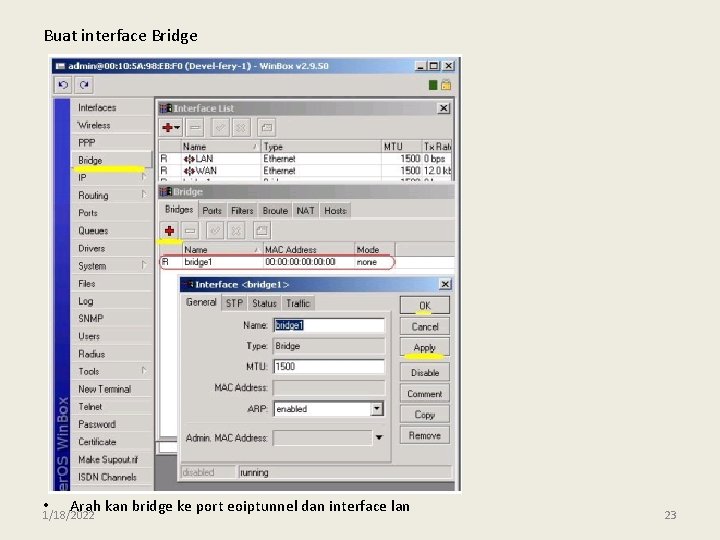Click the Type column header in Interface List
This screenshot has width=720, height=540.
(321, 146)
